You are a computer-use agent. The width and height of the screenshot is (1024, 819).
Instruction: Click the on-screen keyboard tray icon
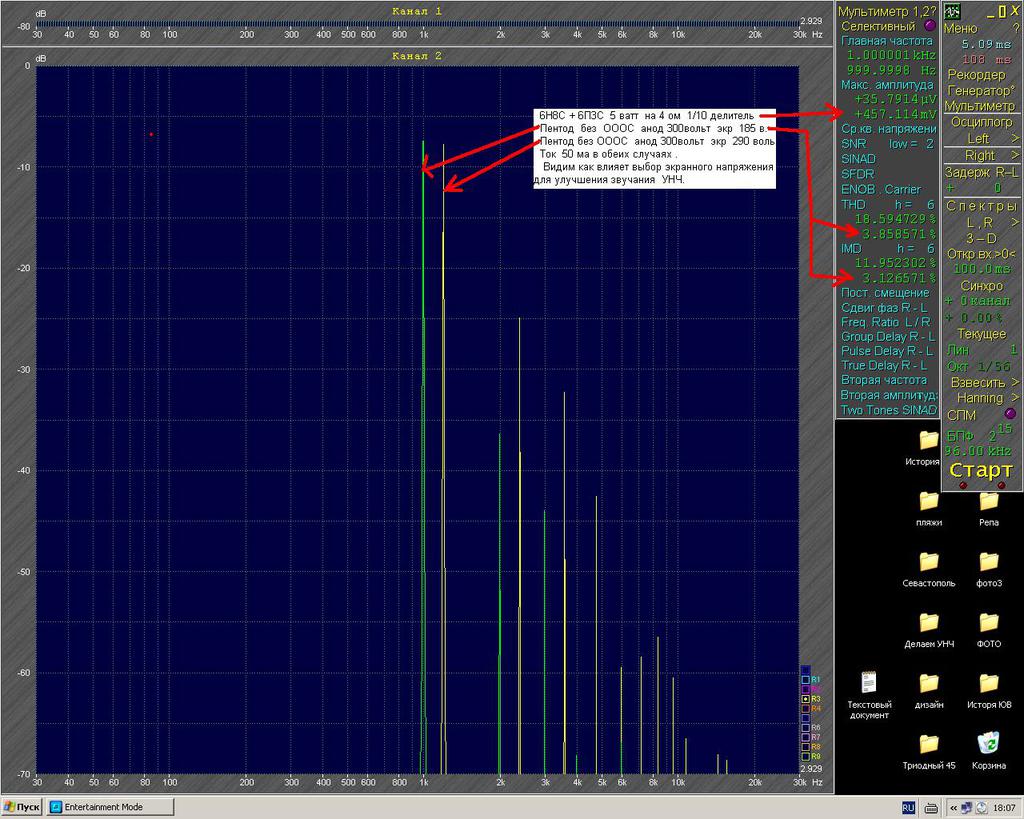click(x=932, y=808)
